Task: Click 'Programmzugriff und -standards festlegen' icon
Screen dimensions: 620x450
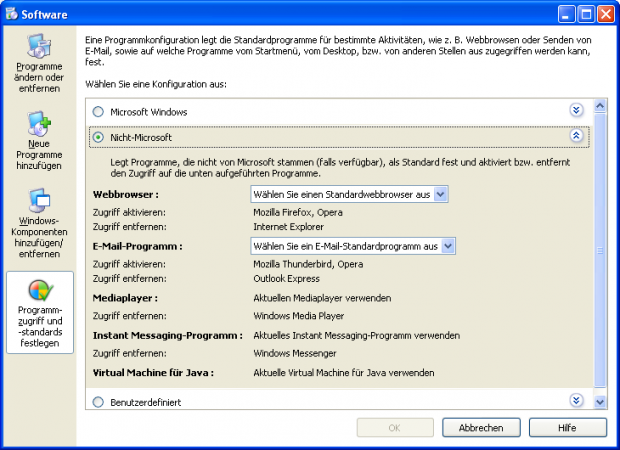Action: coord(39,311)
